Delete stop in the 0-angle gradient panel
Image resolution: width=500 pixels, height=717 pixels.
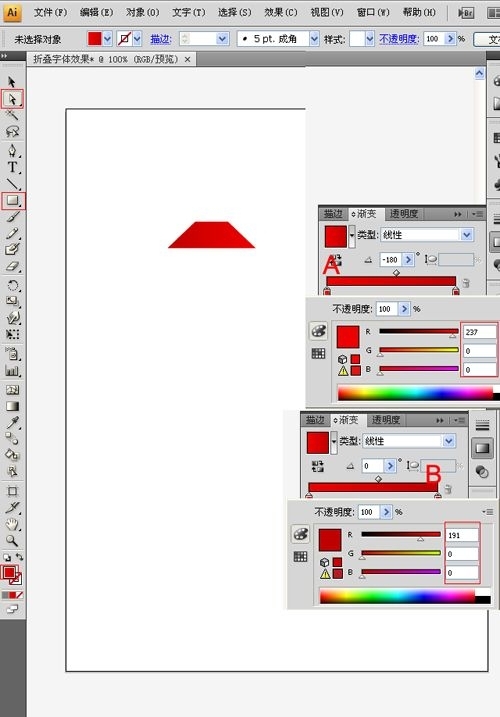pyautogui.click(x=448, y=489)
